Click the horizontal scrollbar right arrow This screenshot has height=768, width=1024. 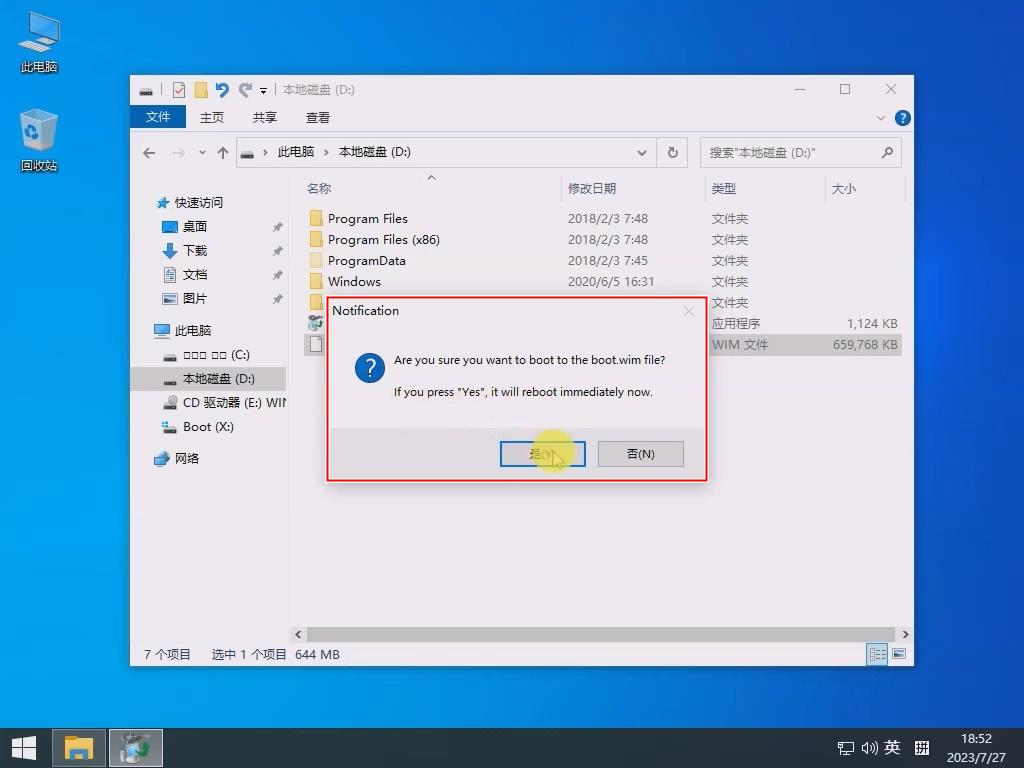click(x=905, y=634)
